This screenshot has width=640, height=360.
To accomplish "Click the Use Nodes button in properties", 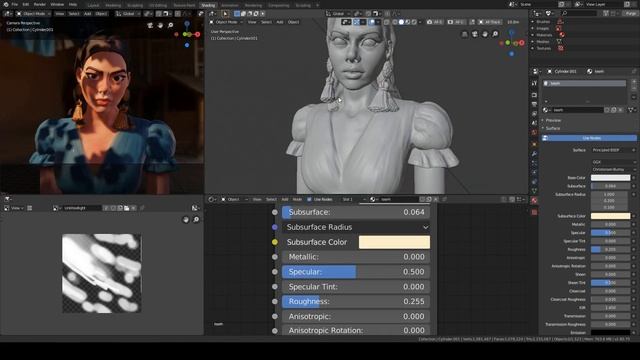I will coord(589,138).
